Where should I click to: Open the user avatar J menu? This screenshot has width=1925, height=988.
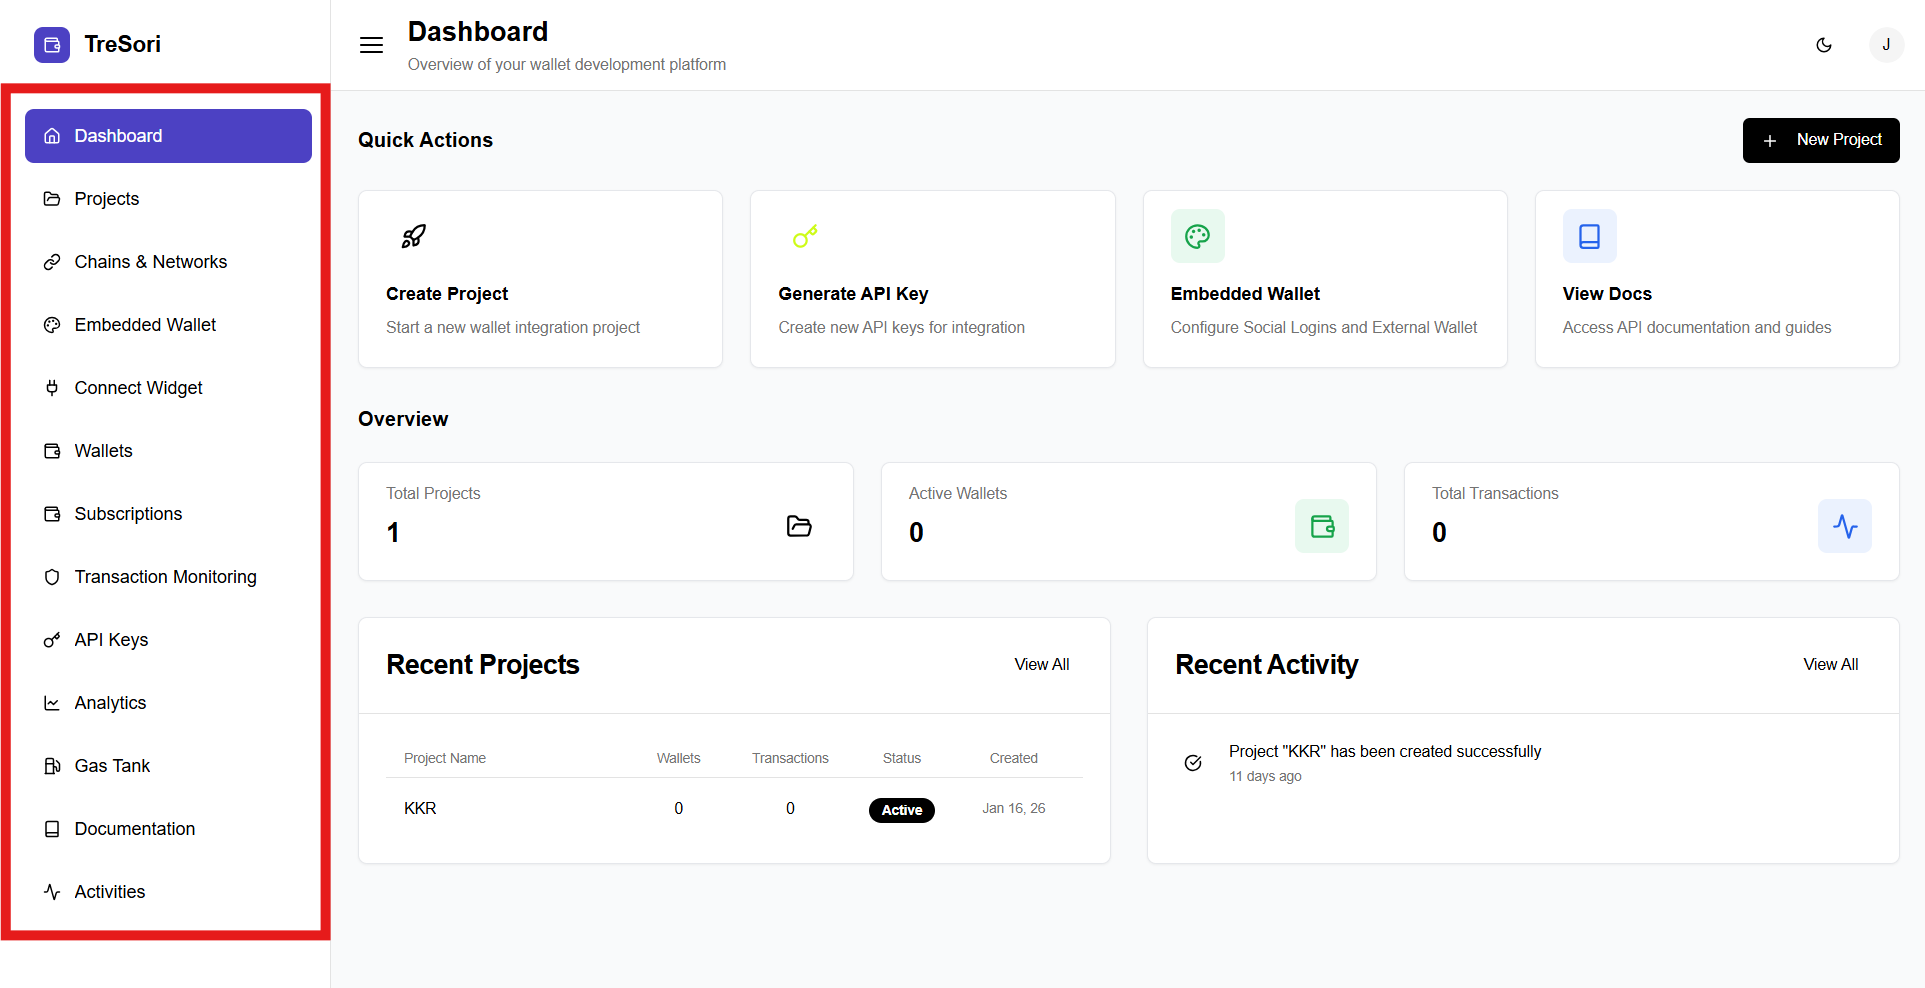point(1886,45)
